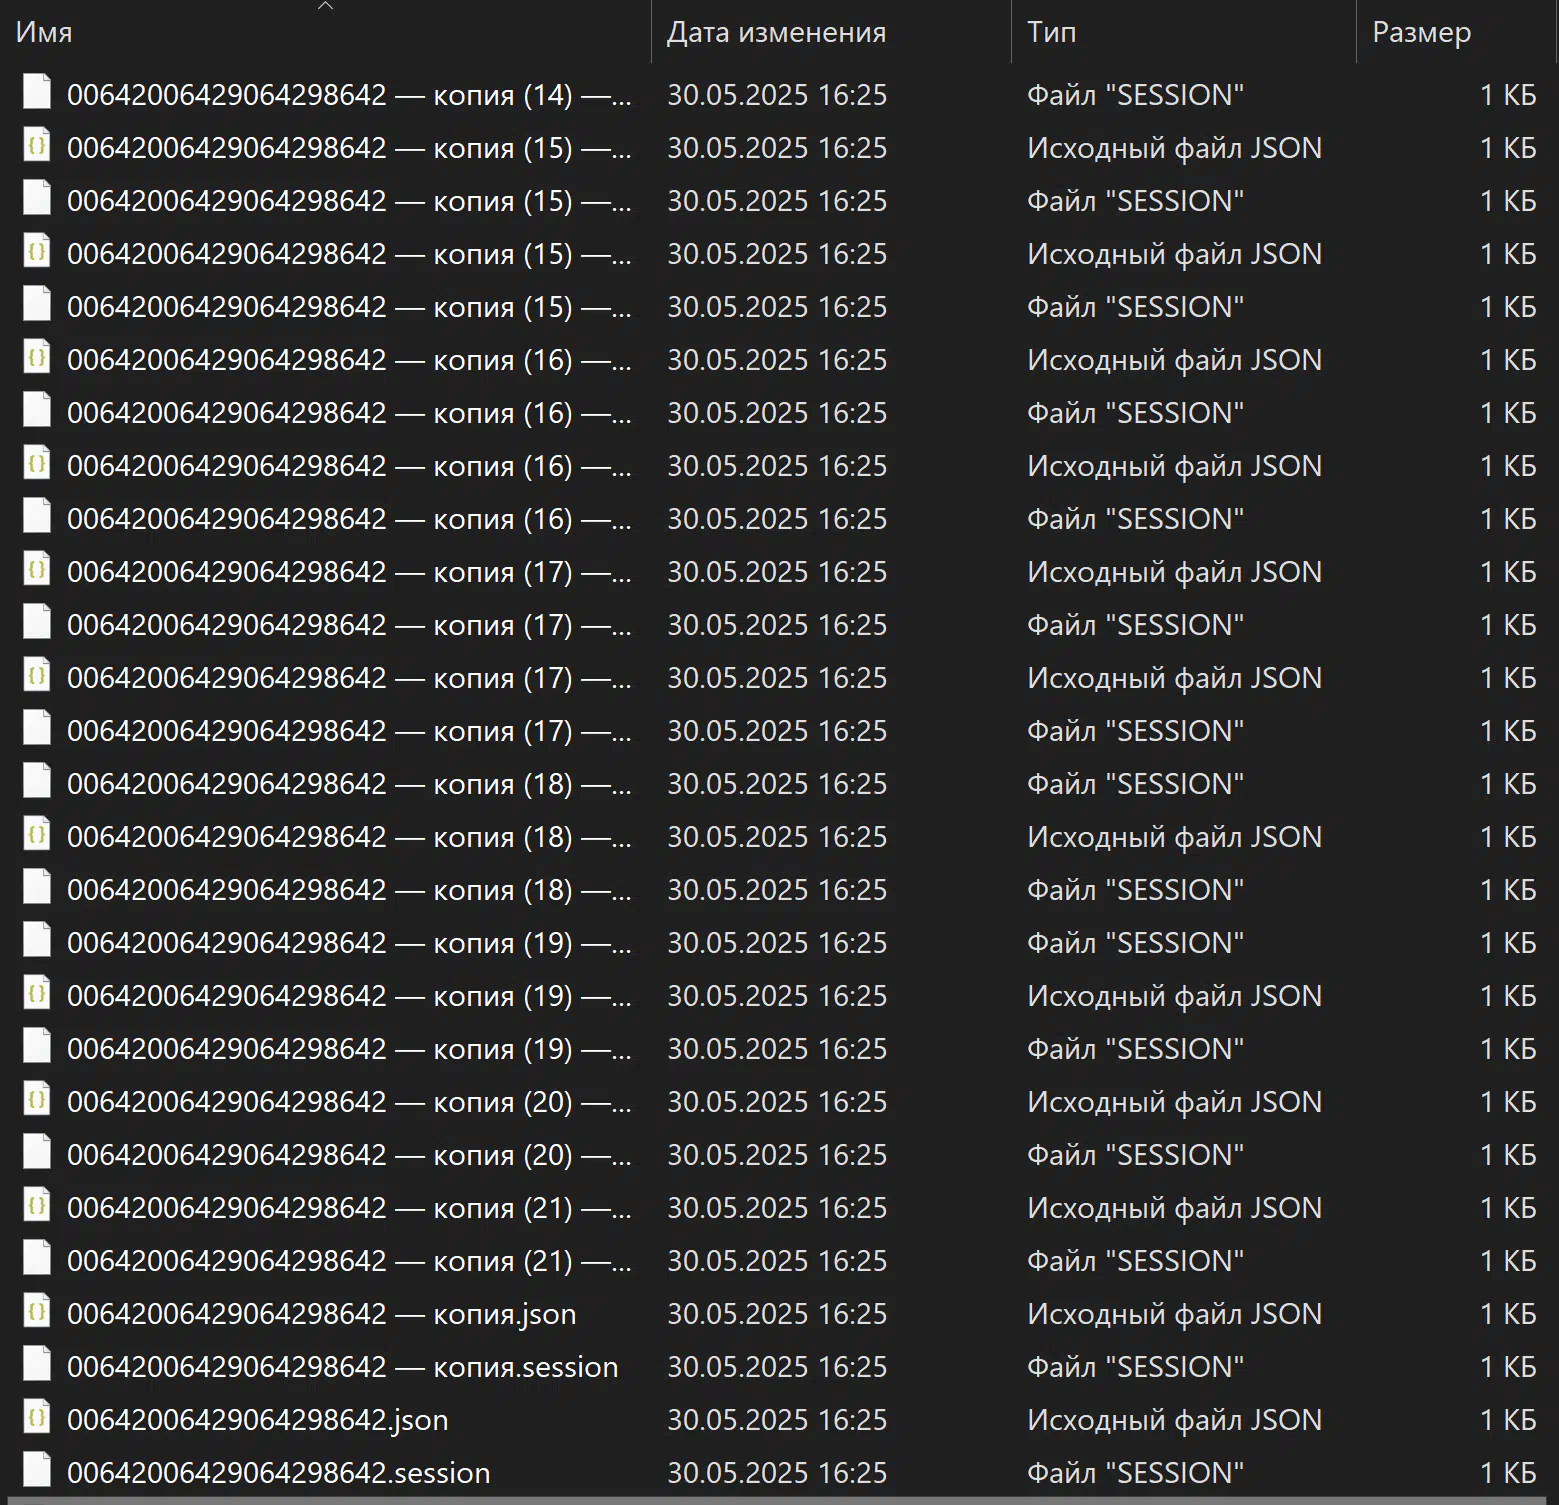Sort files by the 'Размер' column header

point(1421,33)
